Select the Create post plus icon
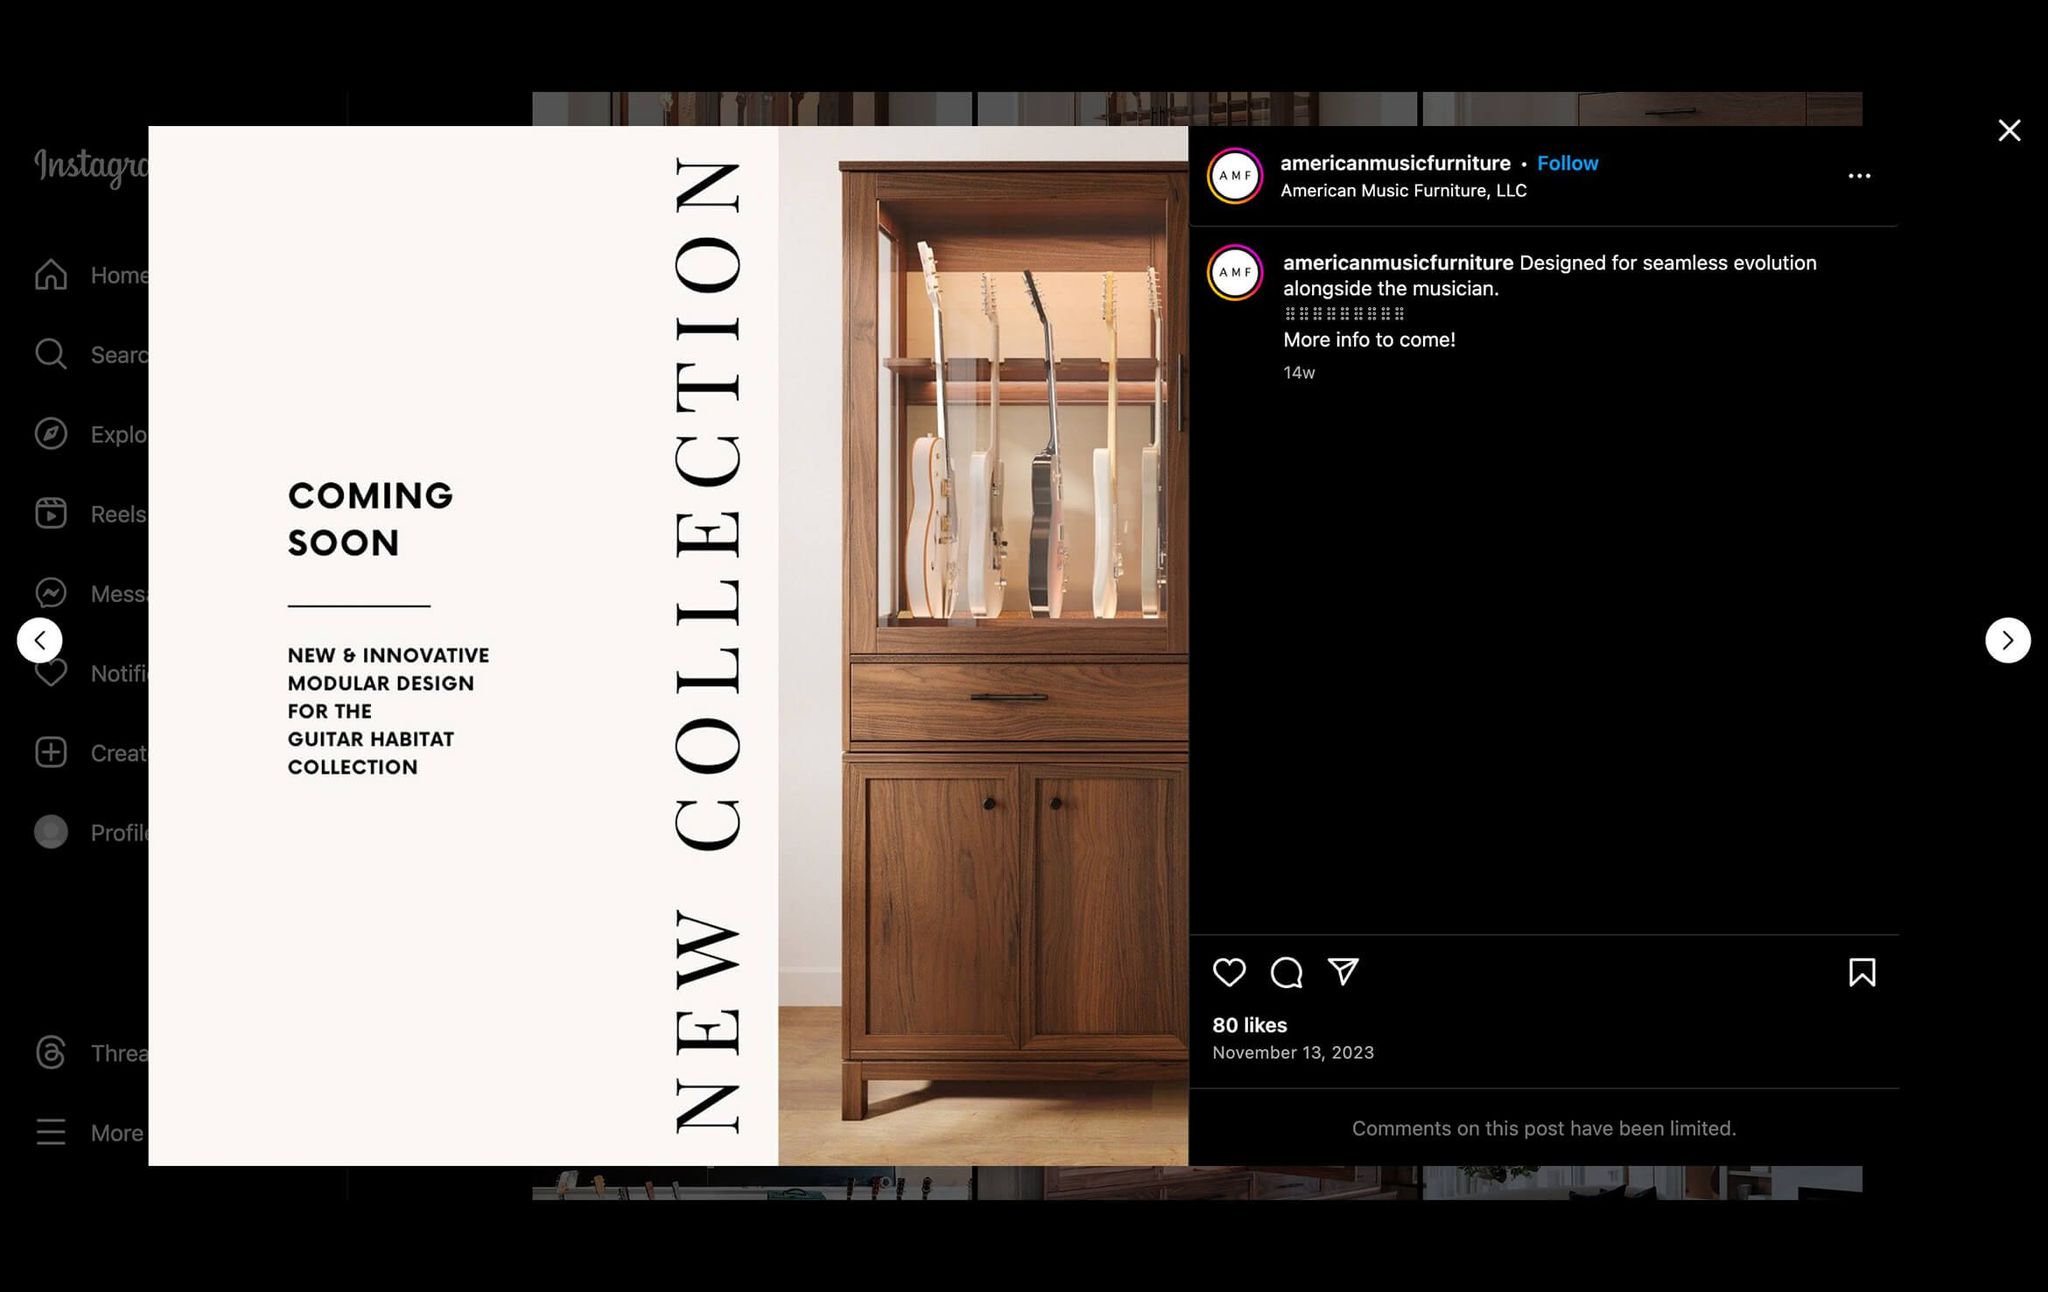The width and height of the screenshot is (2048, 1292). coord(51,753)
